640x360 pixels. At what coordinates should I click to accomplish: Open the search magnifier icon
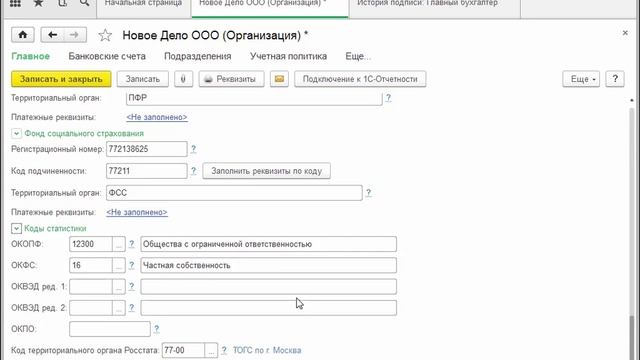84,4
